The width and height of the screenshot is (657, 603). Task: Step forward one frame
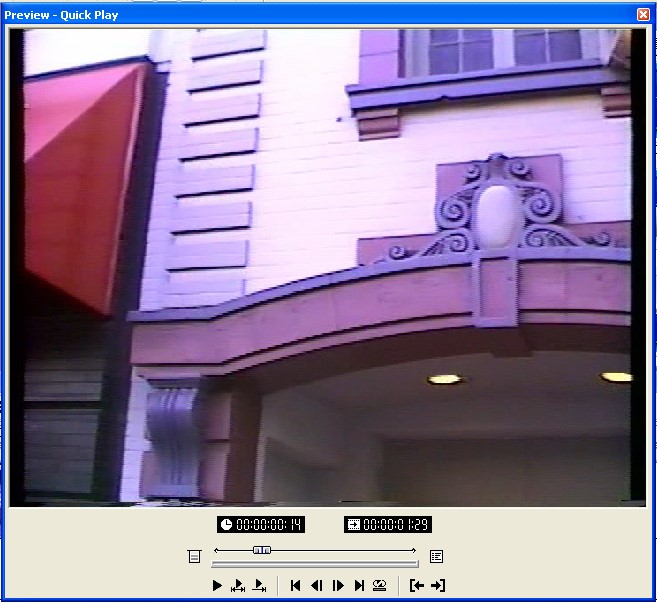click(338, 585)
